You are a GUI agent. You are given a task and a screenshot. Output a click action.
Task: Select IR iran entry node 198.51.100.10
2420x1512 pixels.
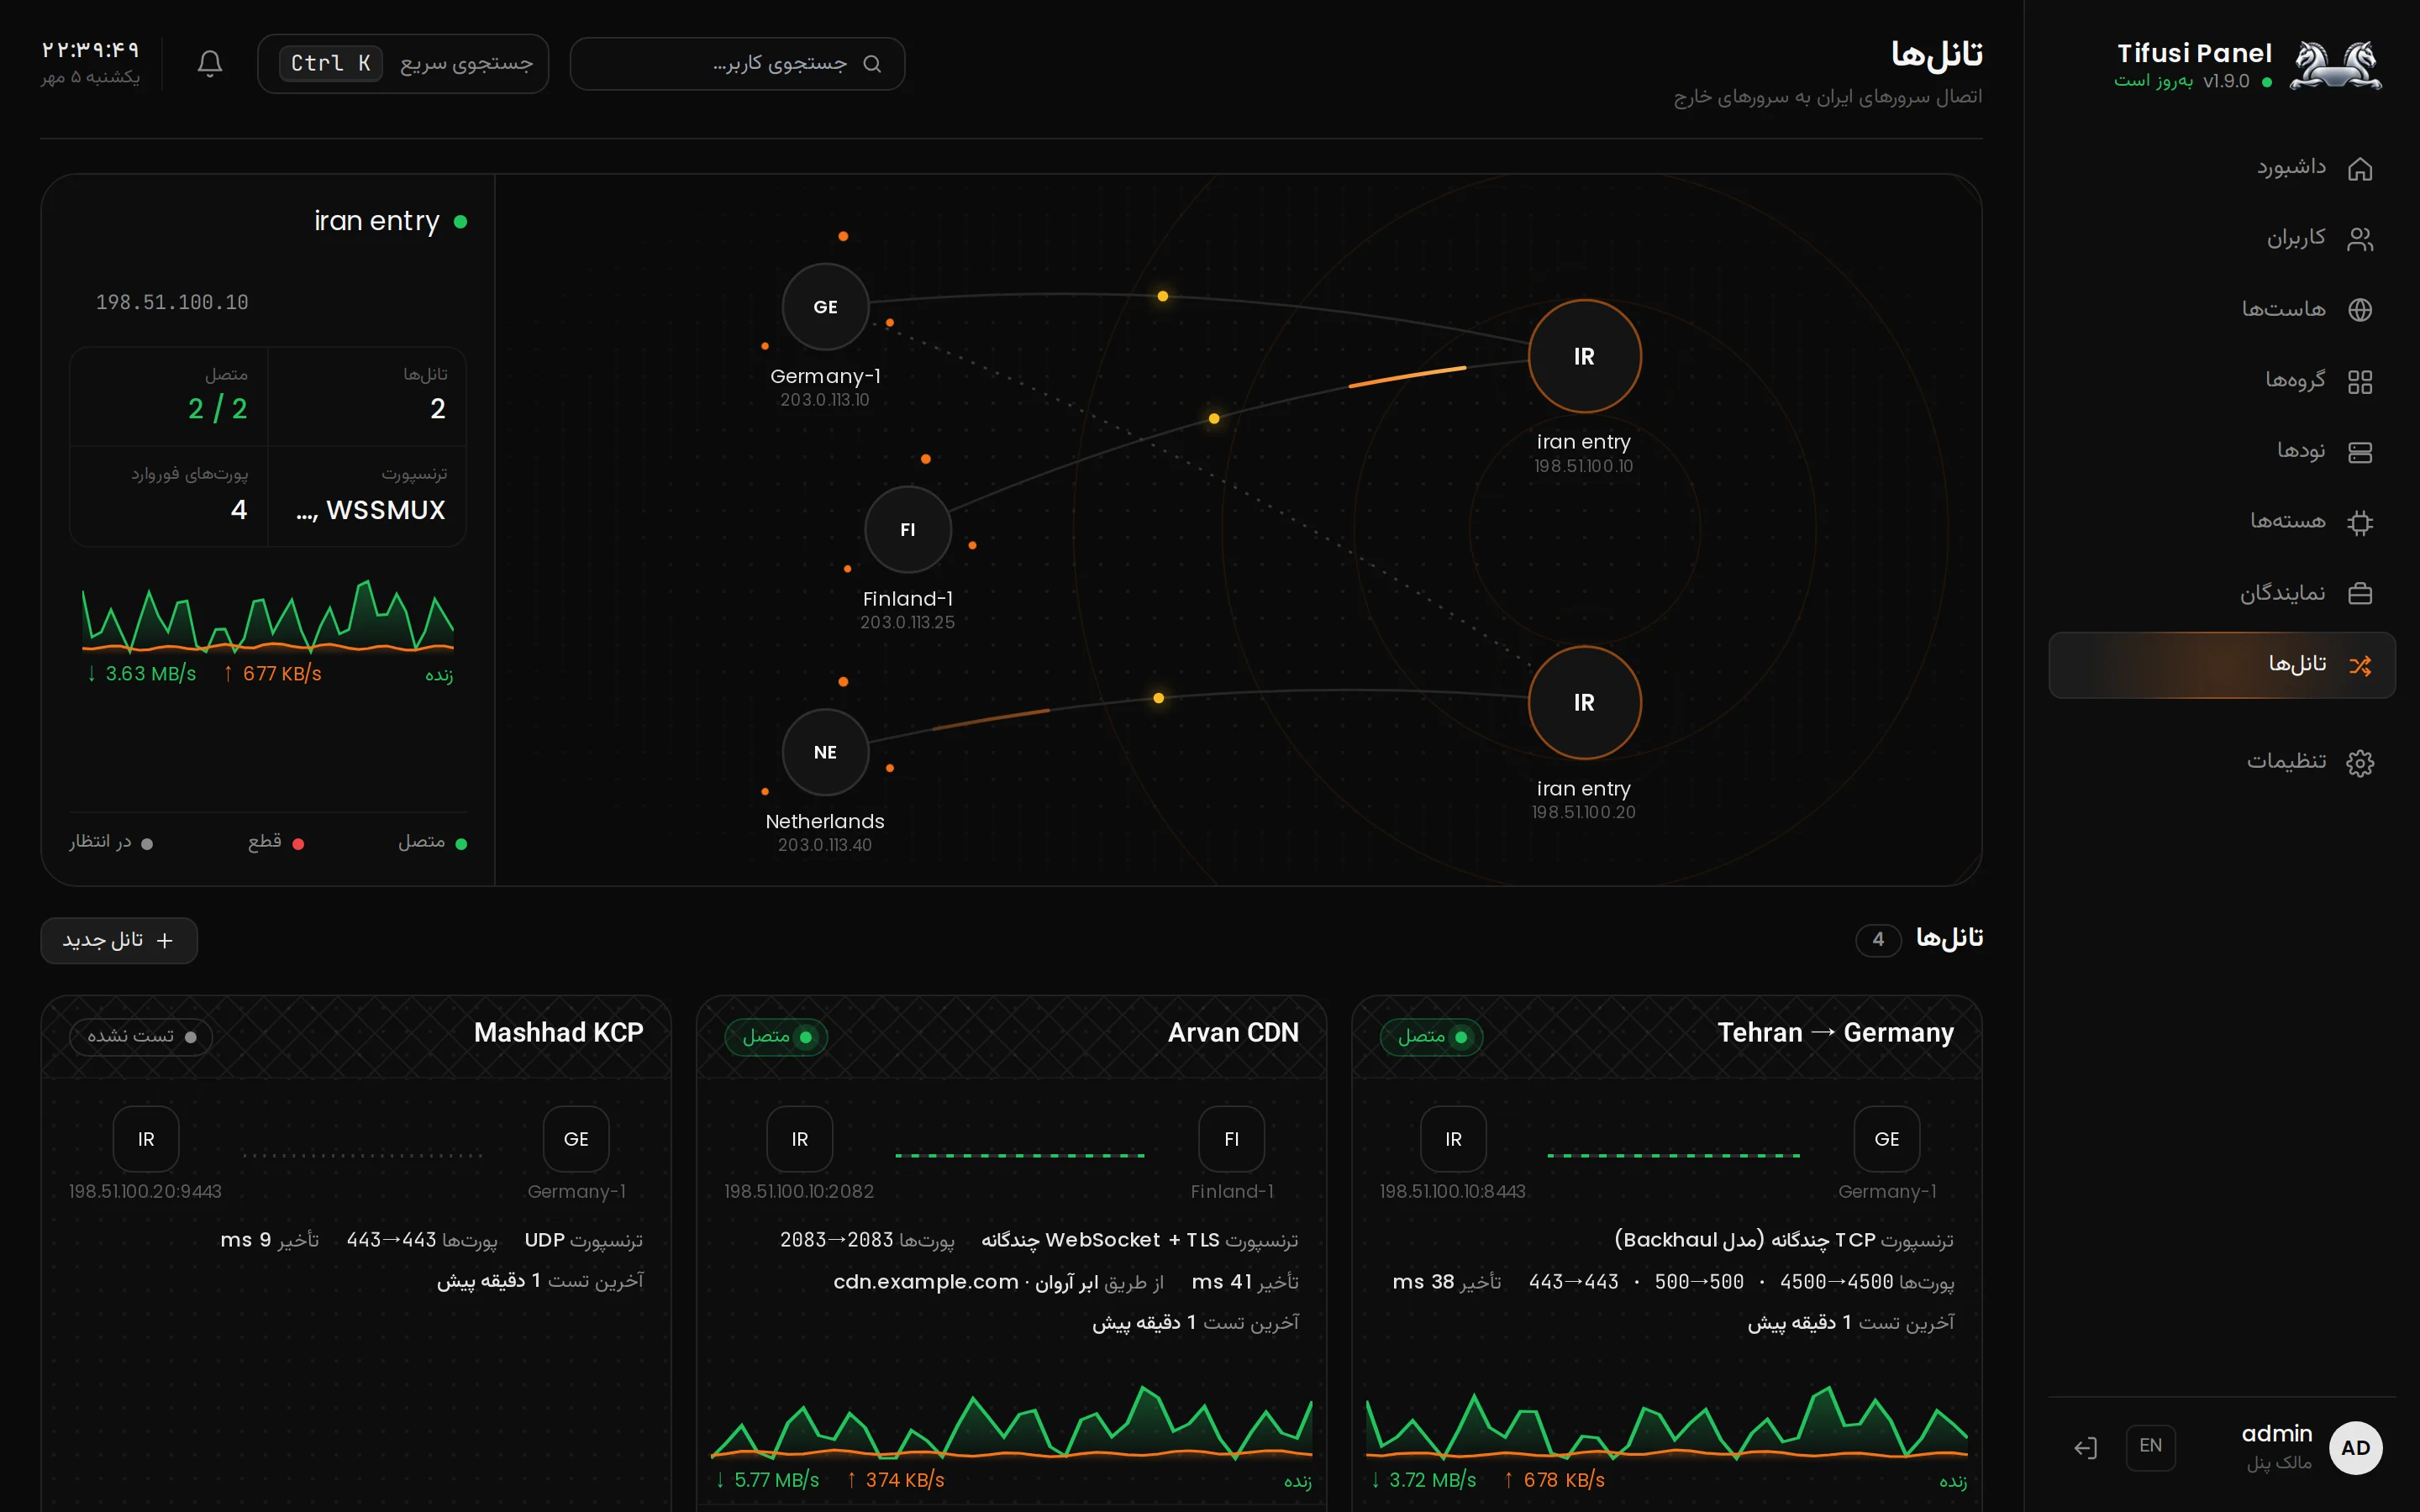(1584, 356)
